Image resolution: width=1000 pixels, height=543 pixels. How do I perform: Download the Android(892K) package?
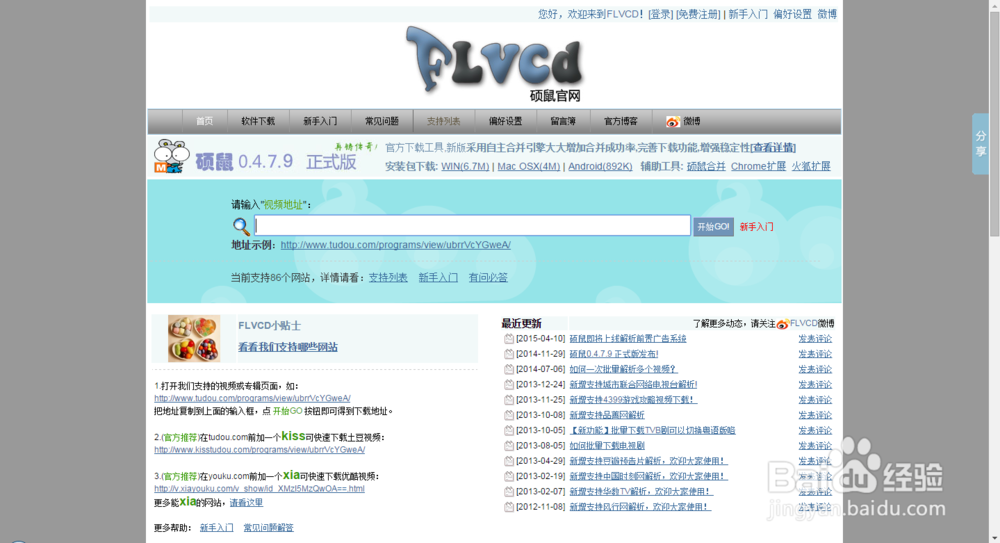[600, 167]
